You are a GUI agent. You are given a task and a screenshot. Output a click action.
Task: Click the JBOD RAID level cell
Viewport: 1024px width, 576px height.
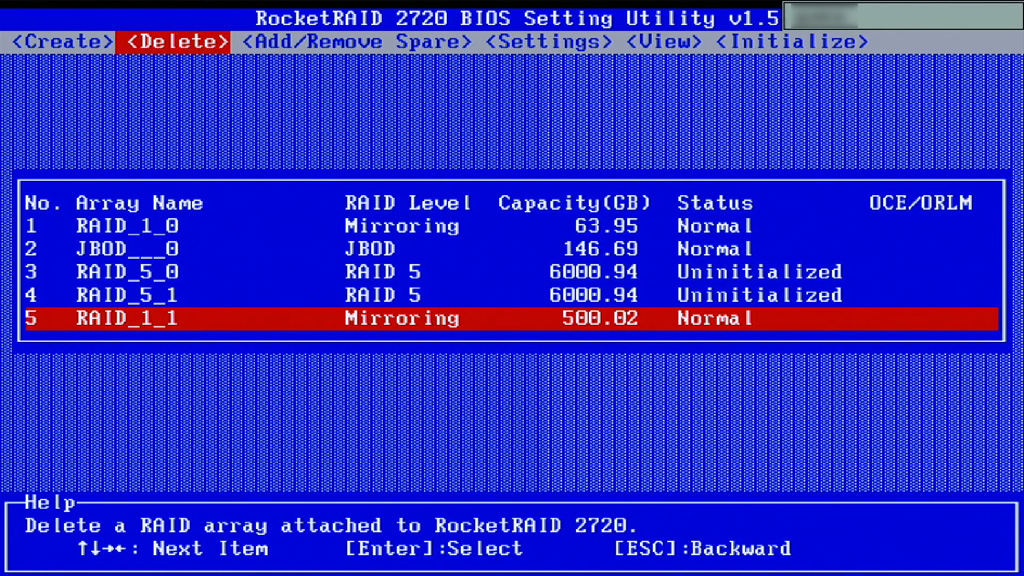[x=370, y=249]
